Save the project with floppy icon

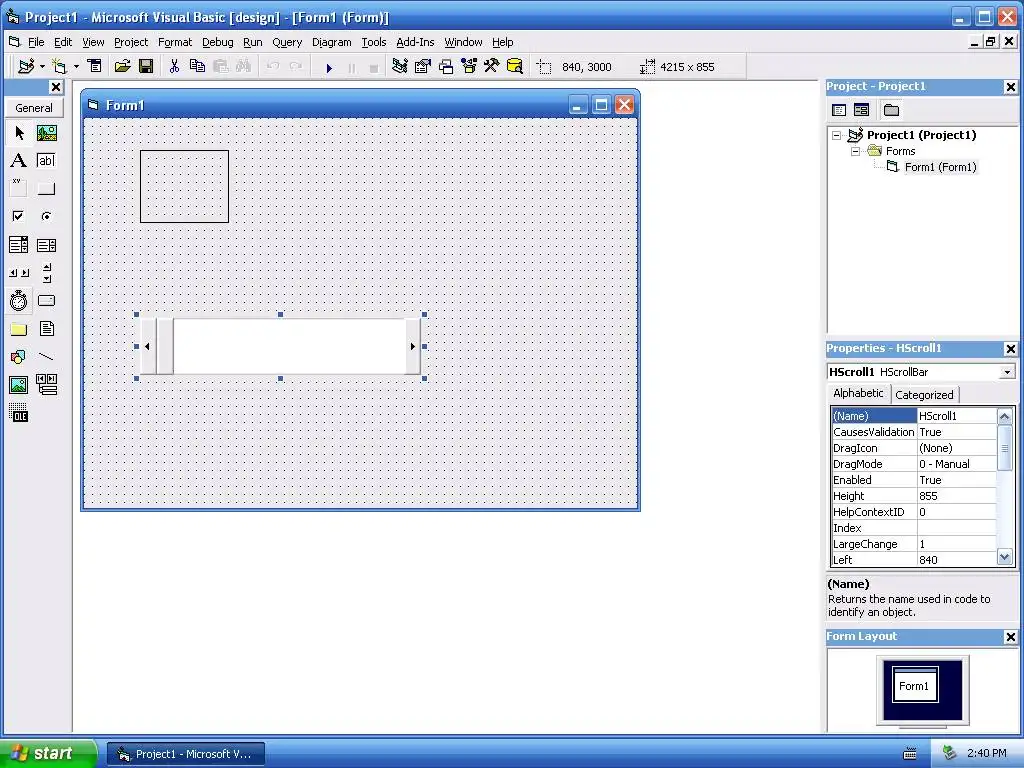146,66
